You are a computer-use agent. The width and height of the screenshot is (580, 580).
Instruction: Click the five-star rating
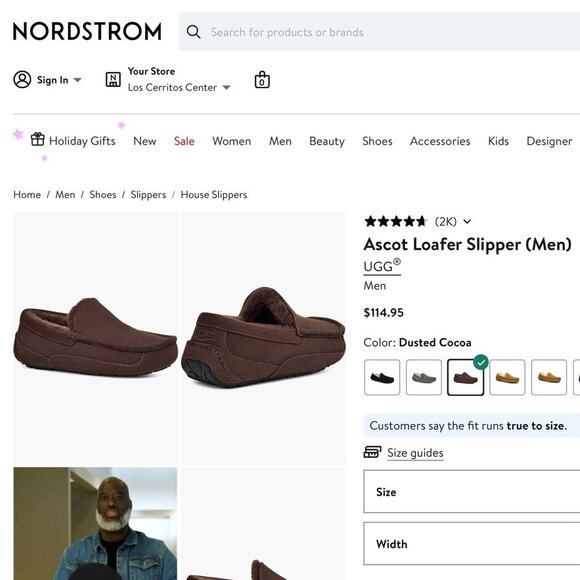pos(396,222)
